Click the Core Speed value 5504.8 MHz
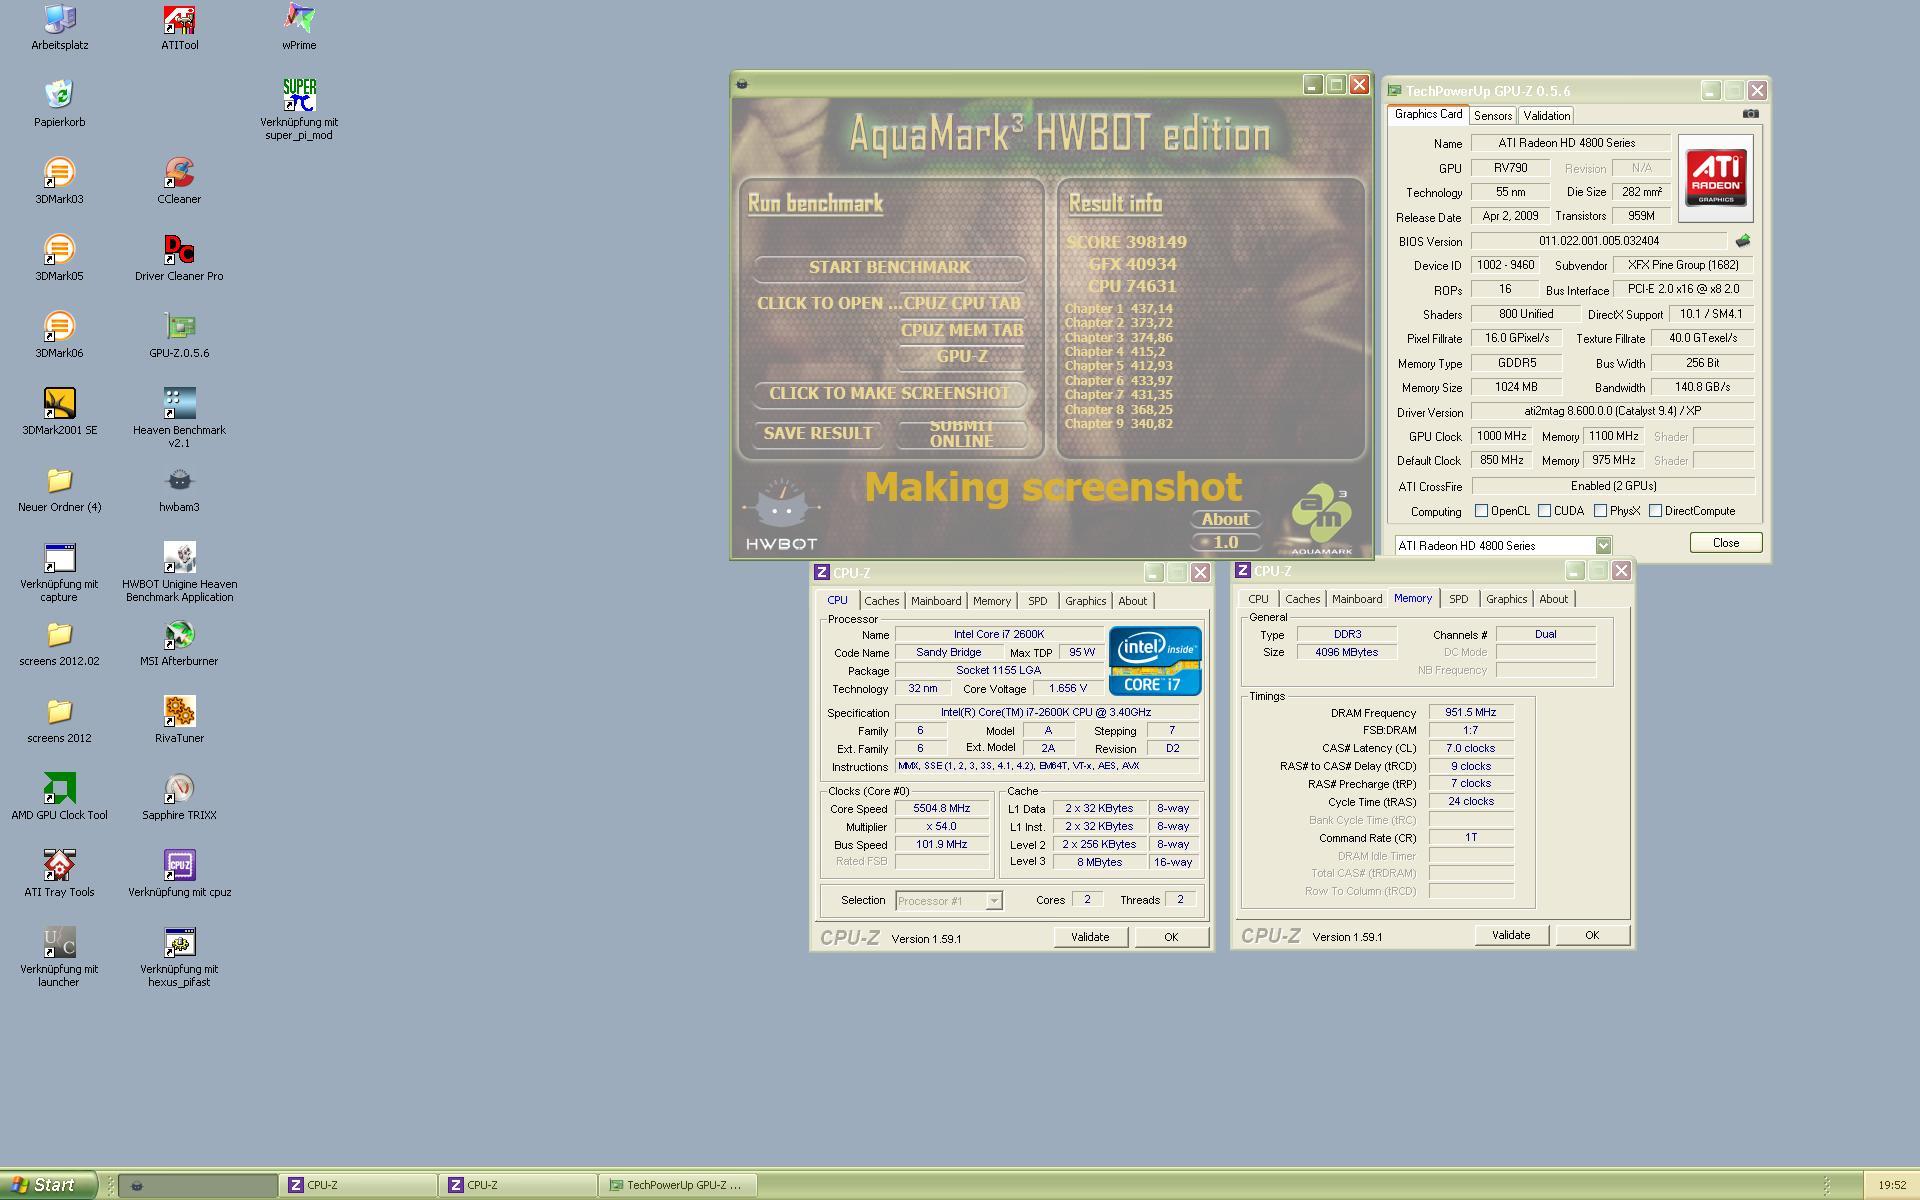This screenshot has width=1920, height=1200. (x=941, y=809)
